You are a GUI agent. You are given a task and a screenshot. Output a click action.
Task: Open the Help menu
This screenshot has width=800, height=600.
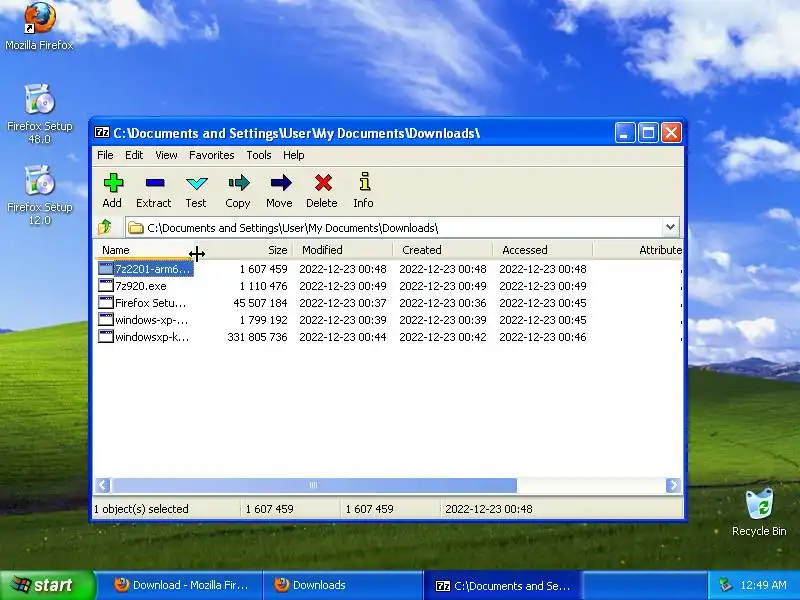click(x=293, y=155)
